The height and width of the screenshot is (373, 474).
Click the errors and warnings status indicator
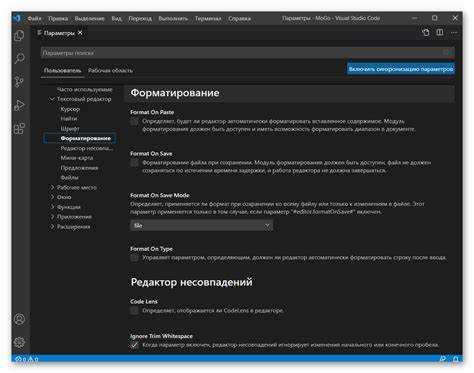[x=27, y=359]
